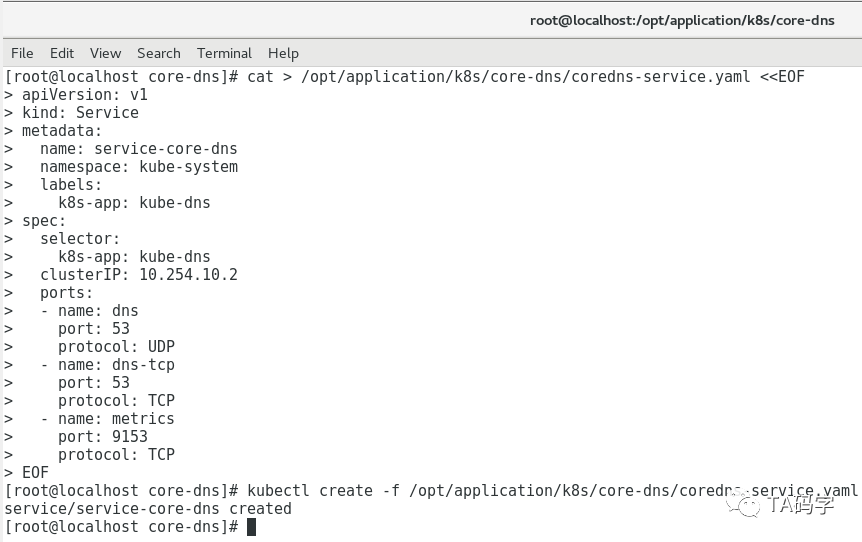The height and width of the screenshot is (542, 862).
Task: Click 'service/service-core-dns created' output text
Action: pos(148,508)
